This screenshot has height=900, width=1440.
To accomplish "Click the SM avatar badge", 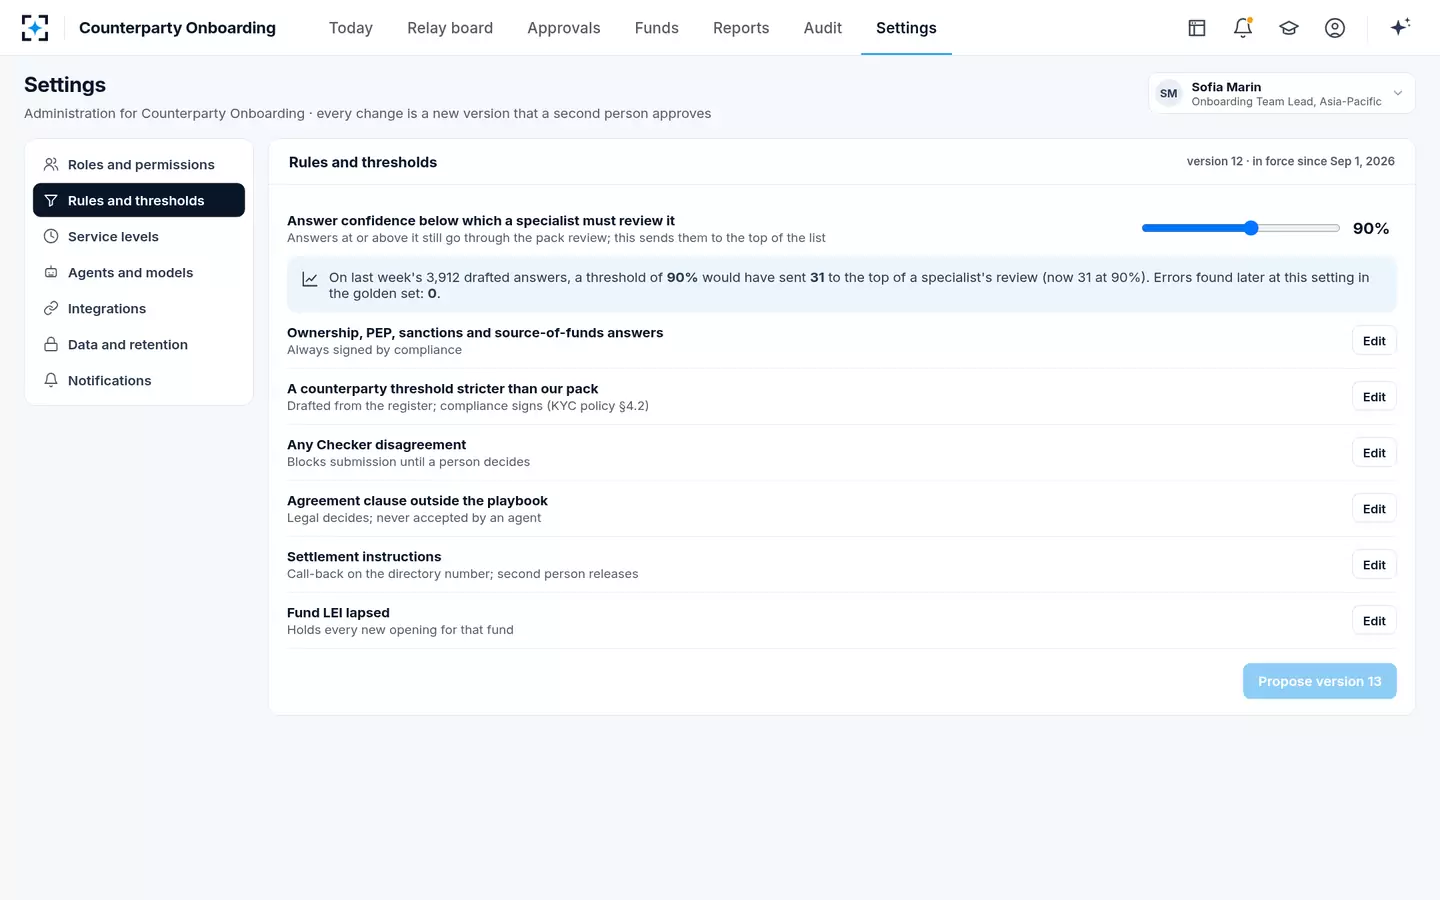I will click(x=1169, y=93).
